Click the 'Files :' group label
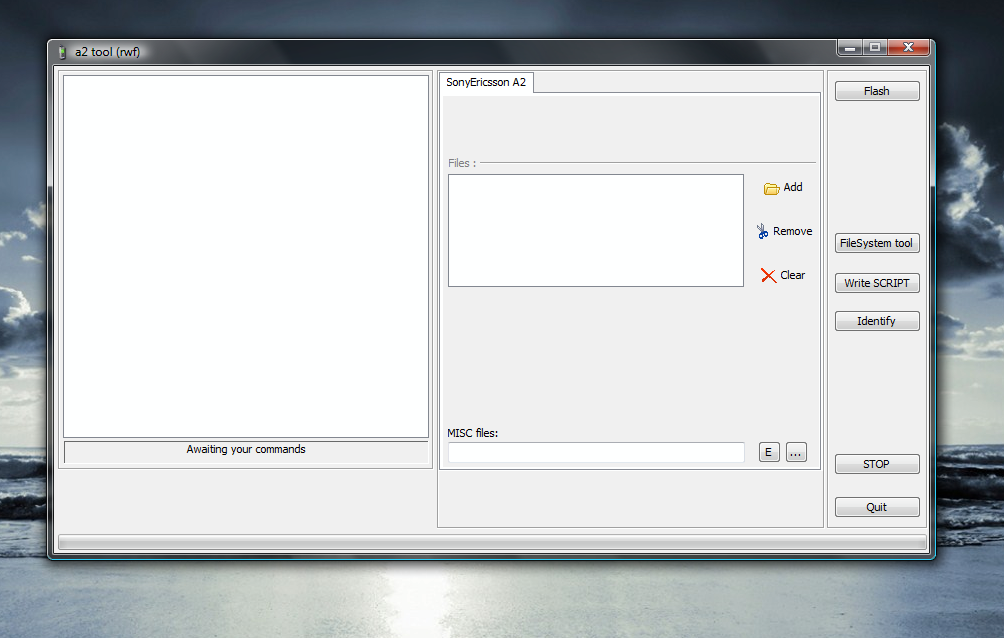Screen dimensions: 1004x638 click(x=462, y=163)
